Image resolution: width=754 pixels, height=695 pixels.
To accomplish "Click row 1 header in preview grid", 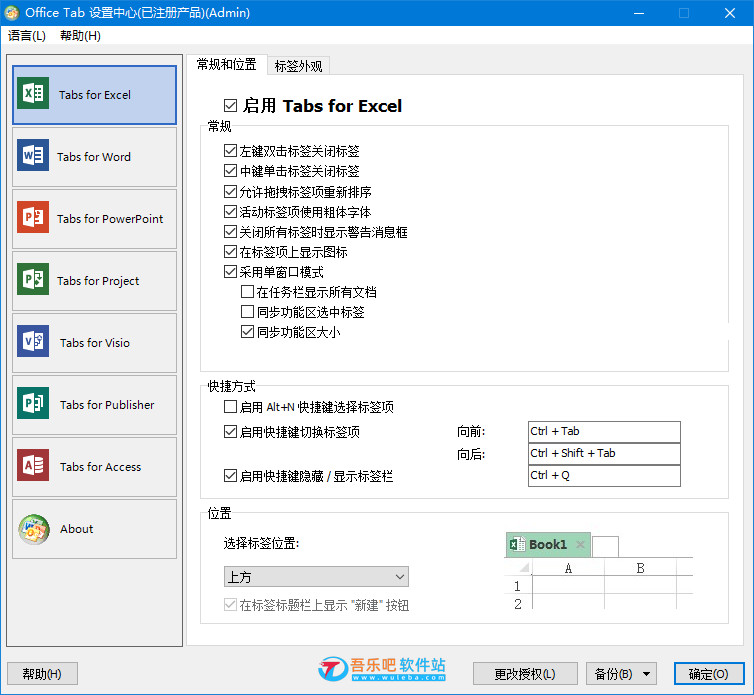I will (x=517, y=586).
